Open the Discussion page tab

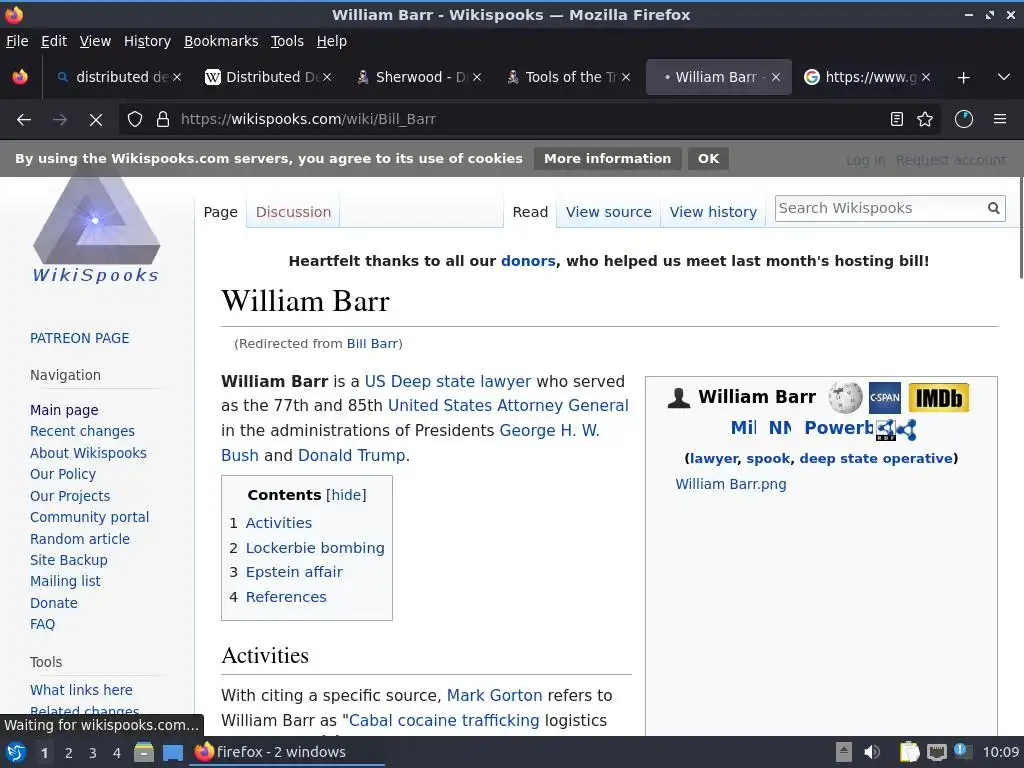coord(293,212)
